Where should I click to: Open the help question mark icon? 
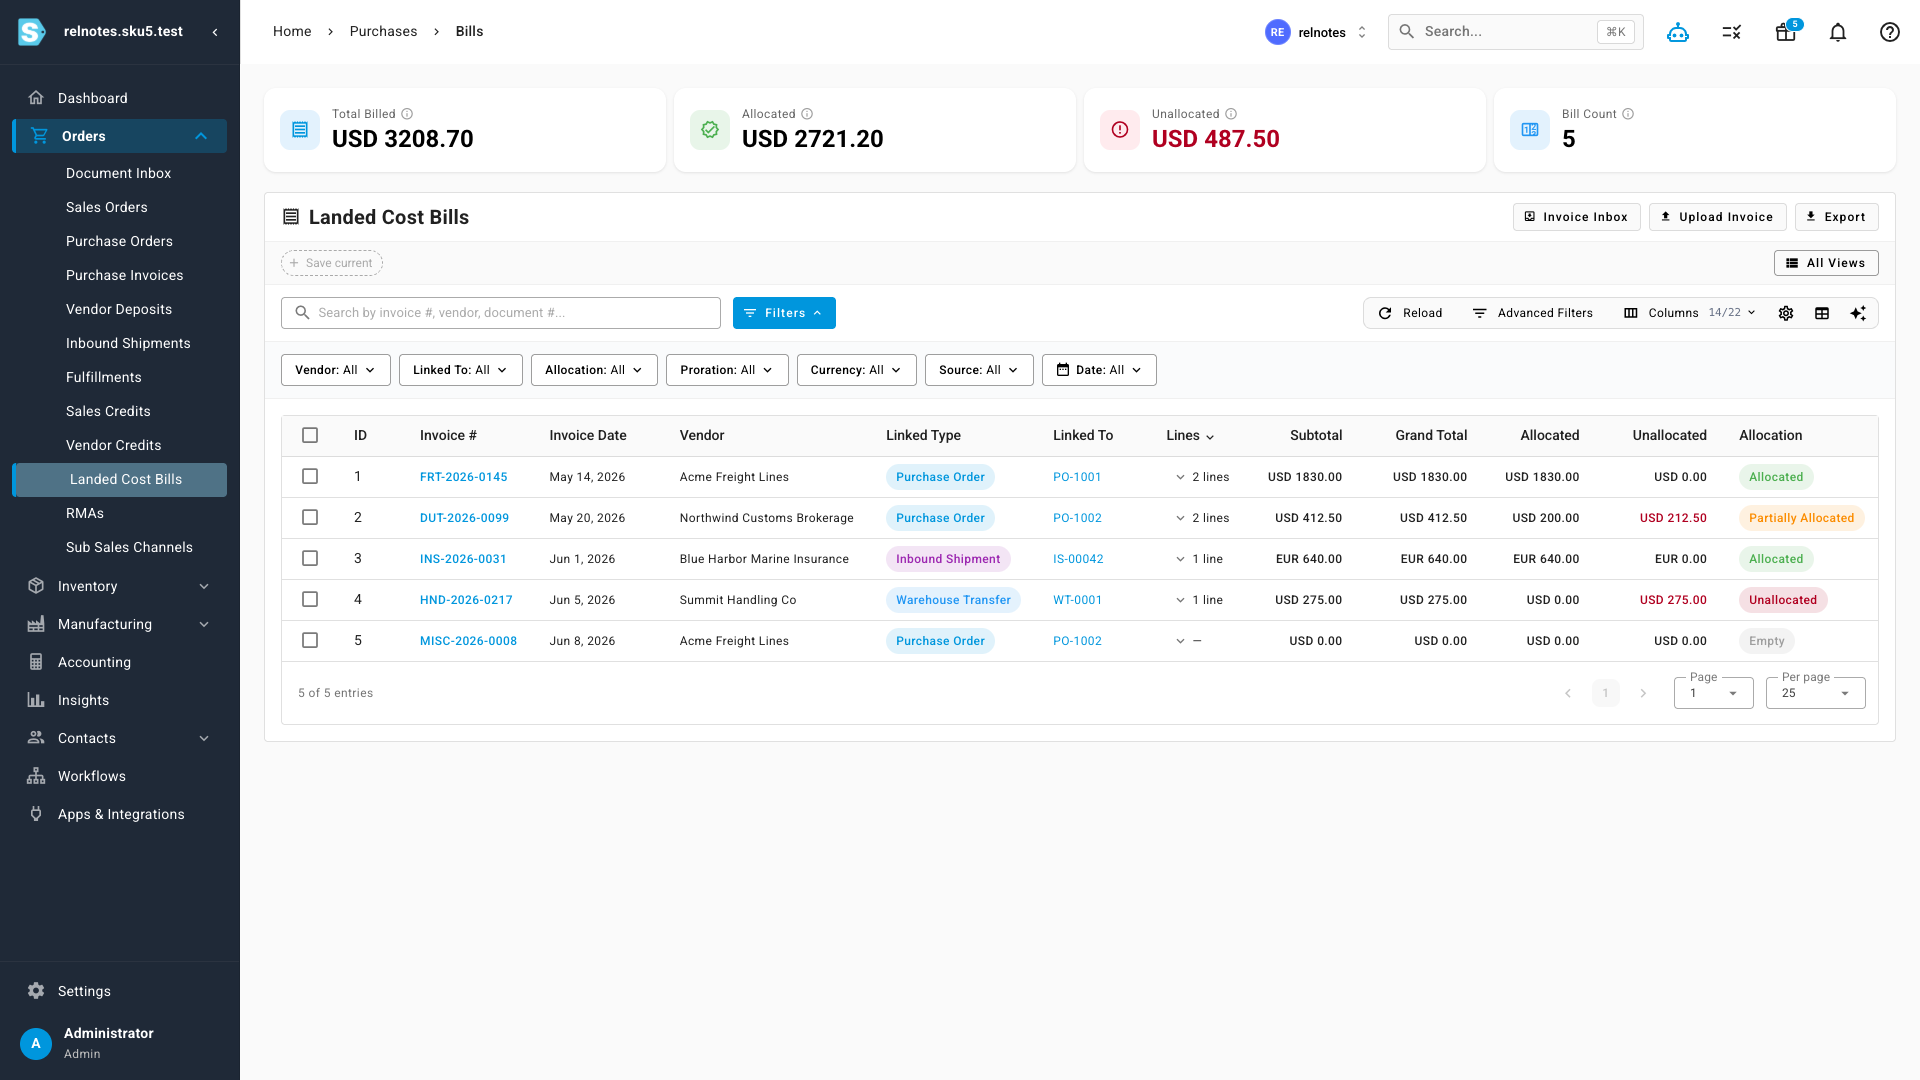coord(1890,32)
